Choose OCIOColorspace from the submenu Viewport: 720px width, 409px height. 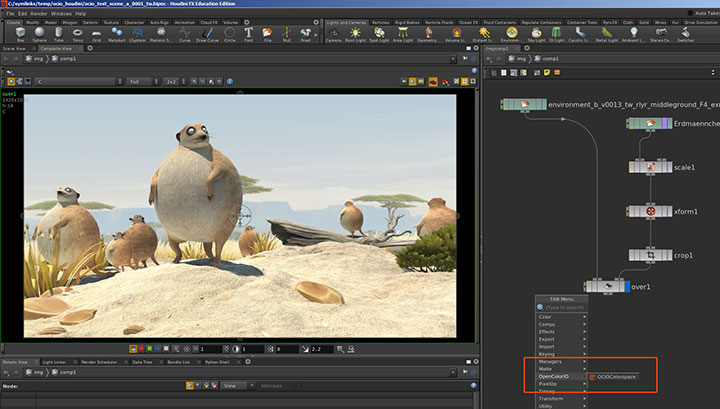coord(613,377)
